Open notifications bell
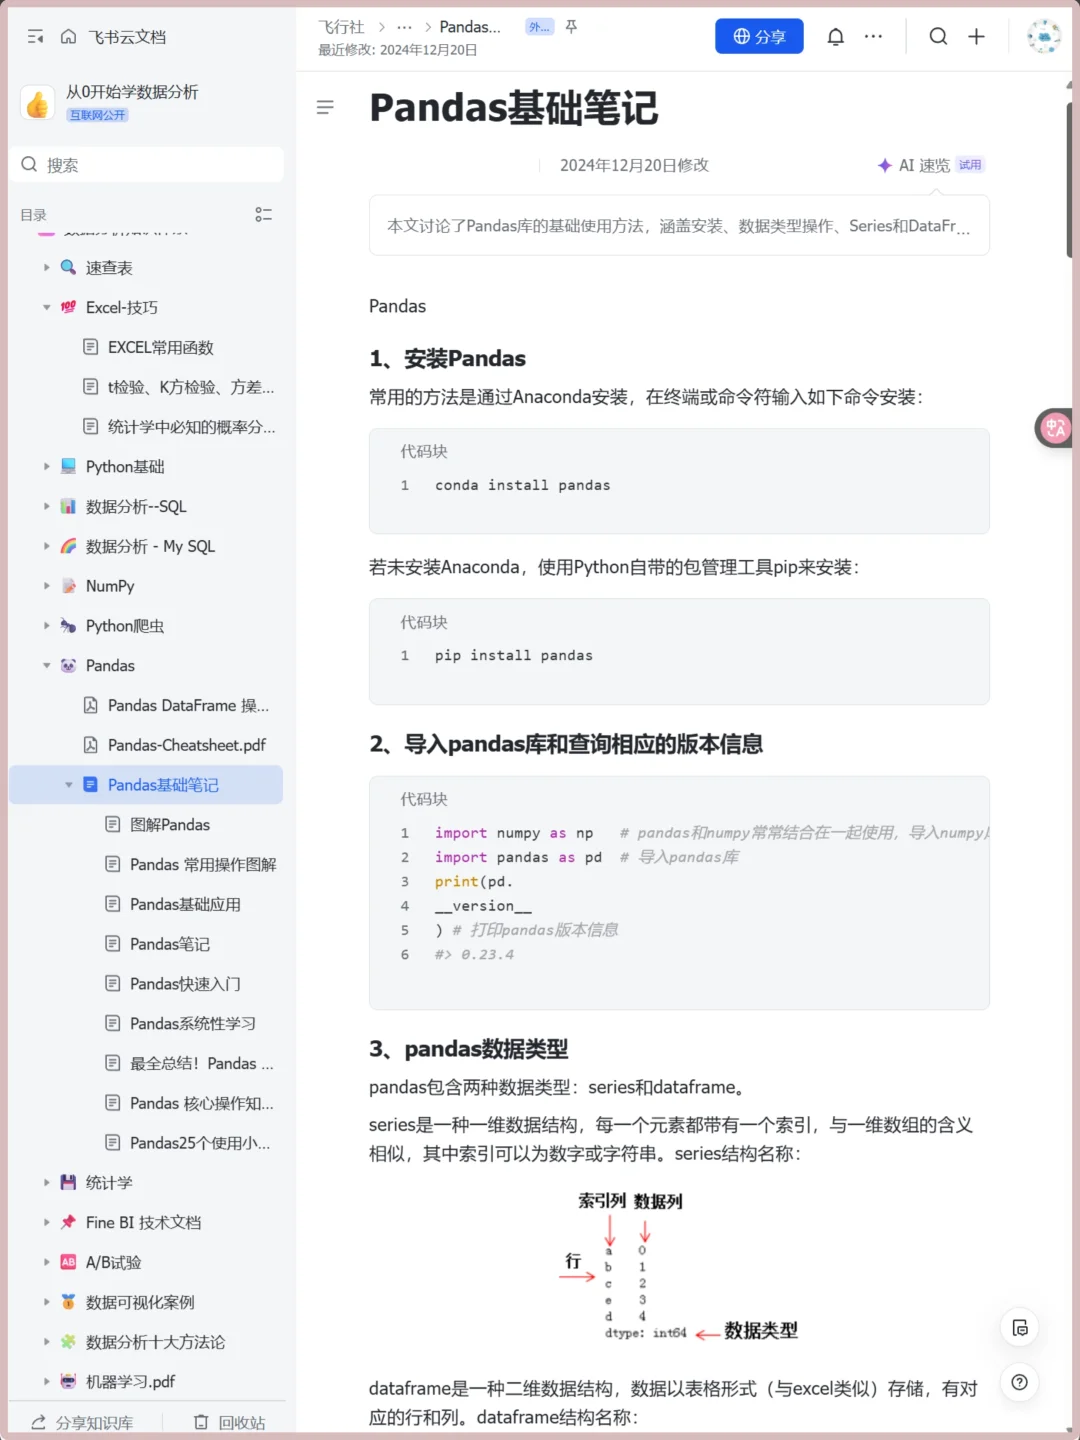 836,36
